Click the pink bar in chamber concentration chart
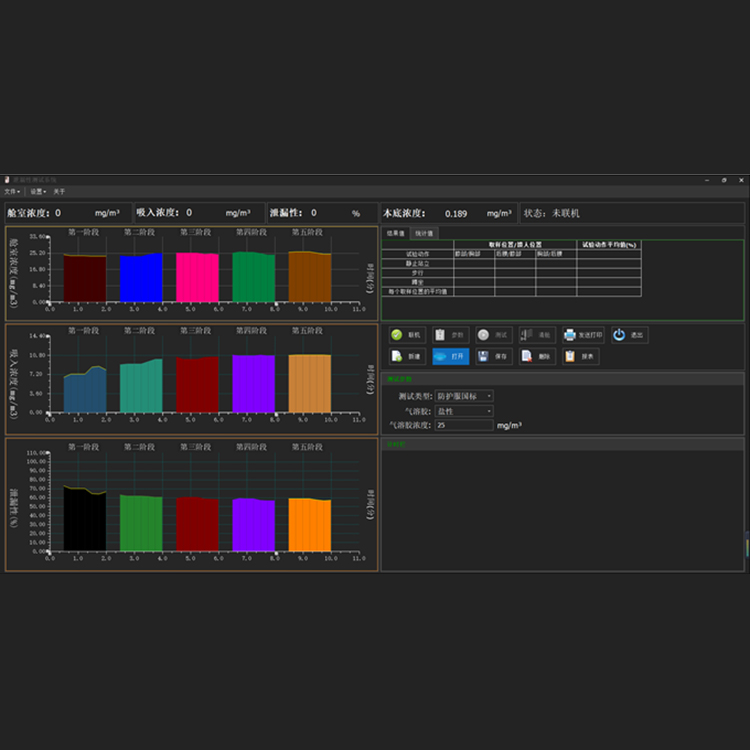 pos(197,277)
